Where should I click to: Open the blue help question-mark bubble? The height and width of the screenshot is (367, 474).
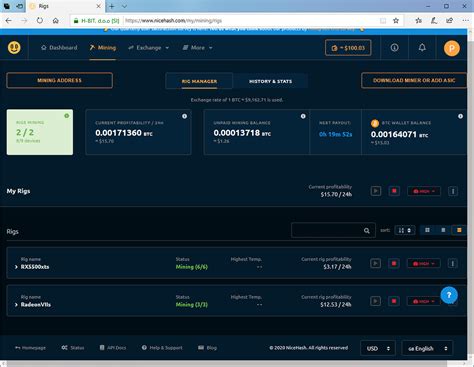click(449, 295)
